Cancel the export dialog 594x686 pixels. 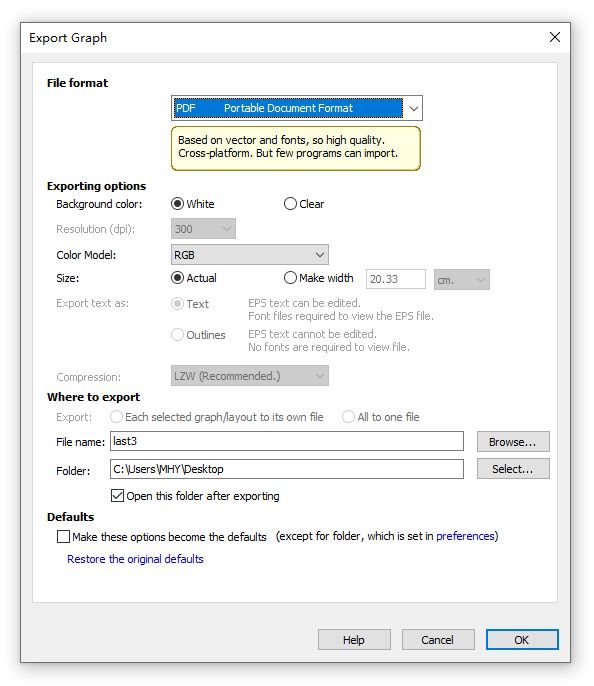tap(438, 640)
